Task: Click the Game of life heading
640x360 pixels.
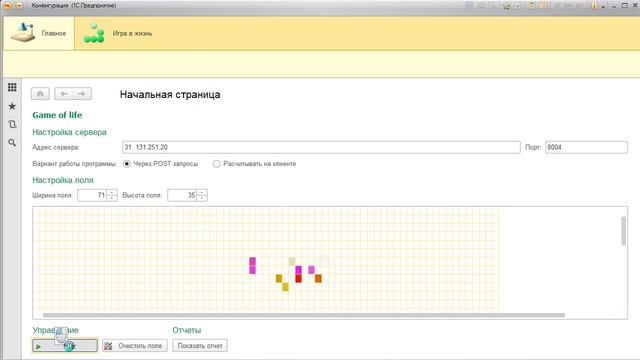Action: (57, 115)
